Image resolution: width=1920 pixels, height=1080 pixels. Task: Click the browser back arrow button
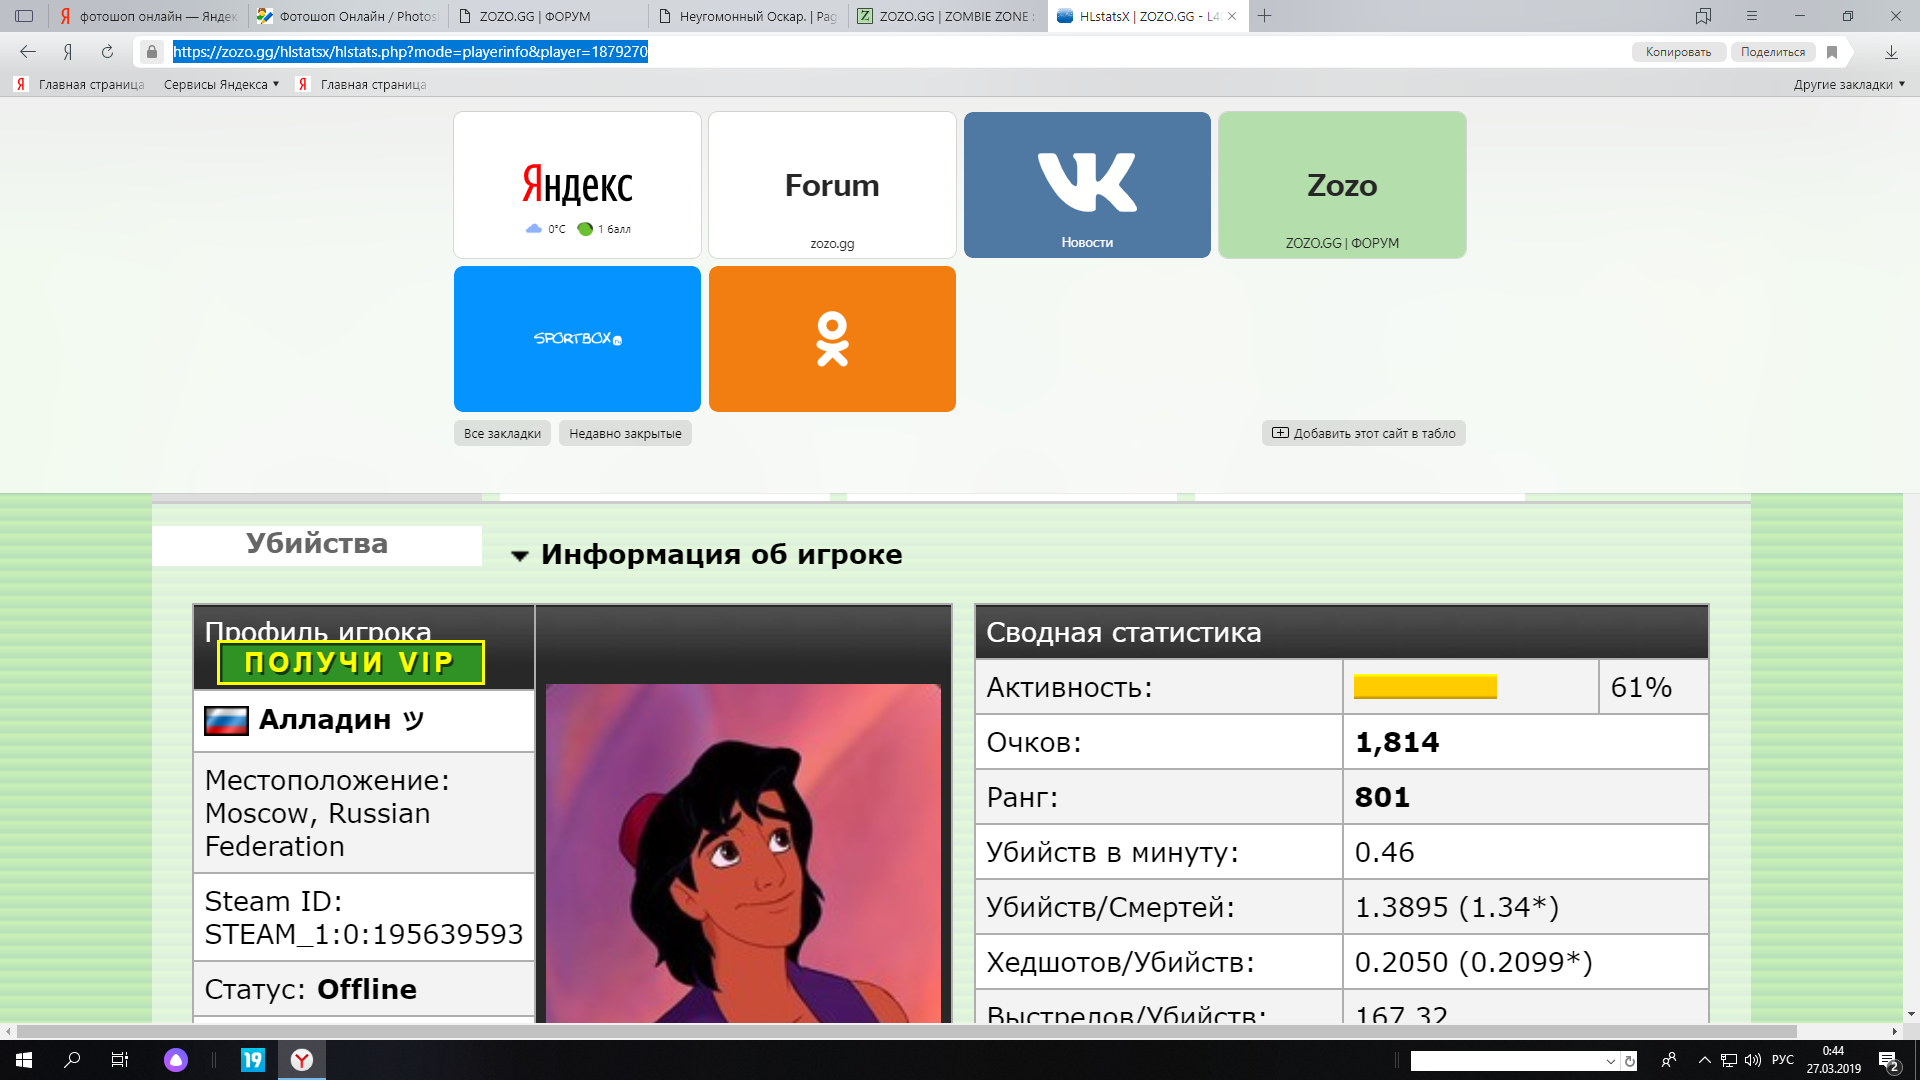click(28, 52)
